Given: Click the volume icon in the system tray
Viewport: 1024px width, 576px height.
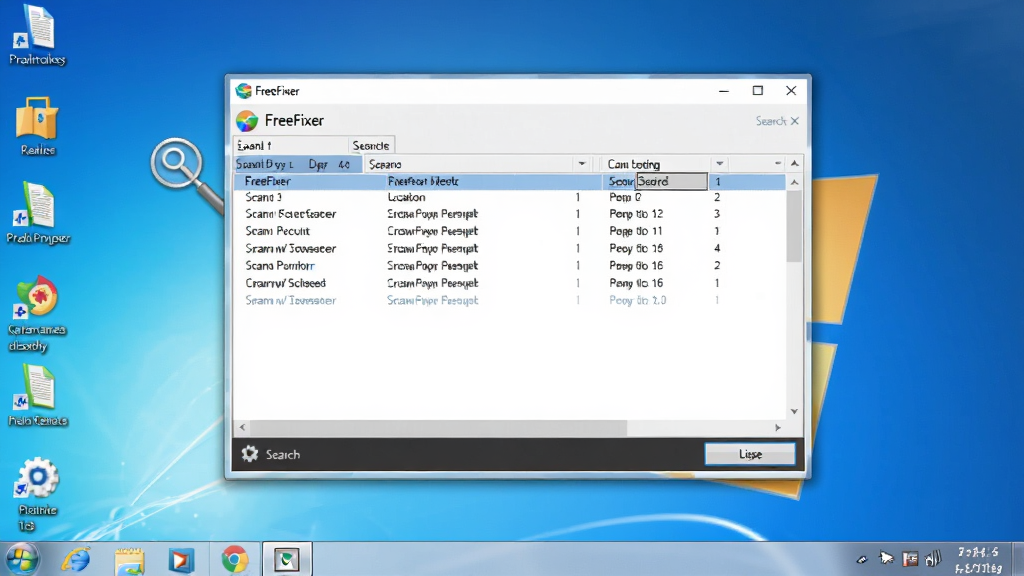Looking at the screenshot, I should (933, 558).
